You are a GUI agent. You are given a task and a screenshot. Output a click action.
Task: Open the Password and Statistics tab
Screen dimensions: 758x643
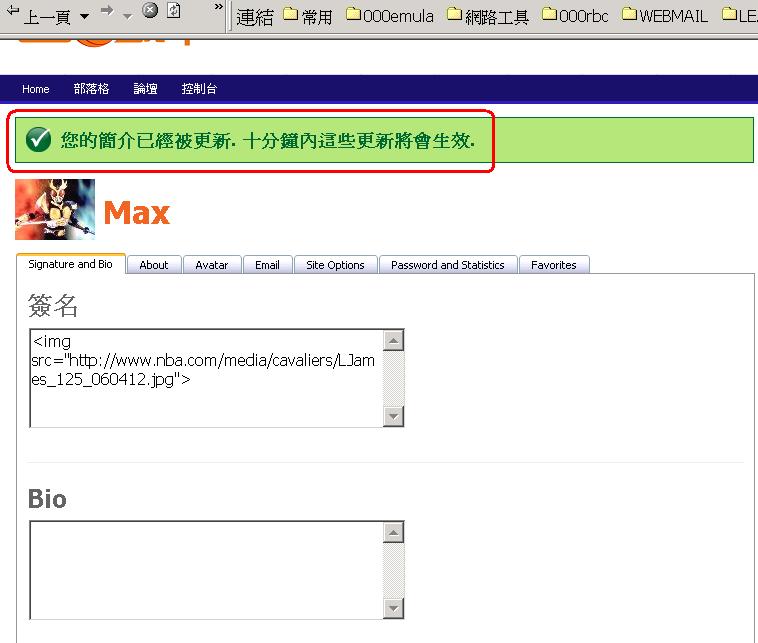(x=447, y=265)
